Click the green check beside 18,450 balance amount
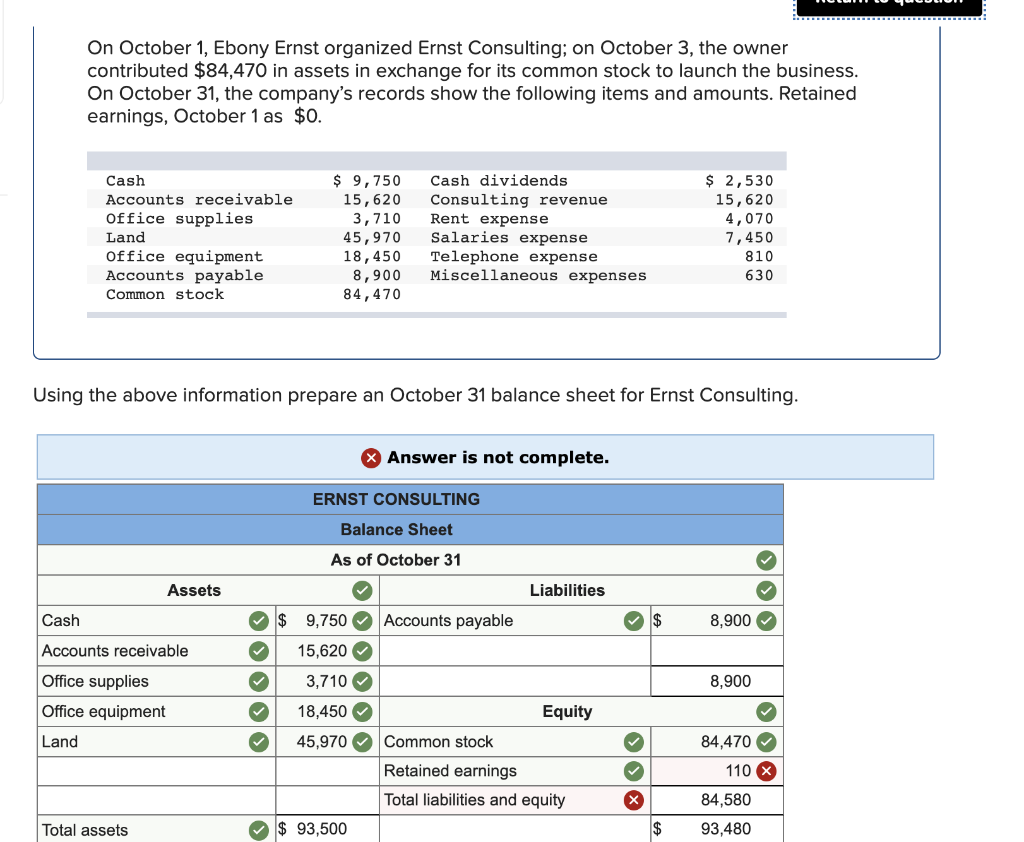The image size is (1024, 842). 362,711
